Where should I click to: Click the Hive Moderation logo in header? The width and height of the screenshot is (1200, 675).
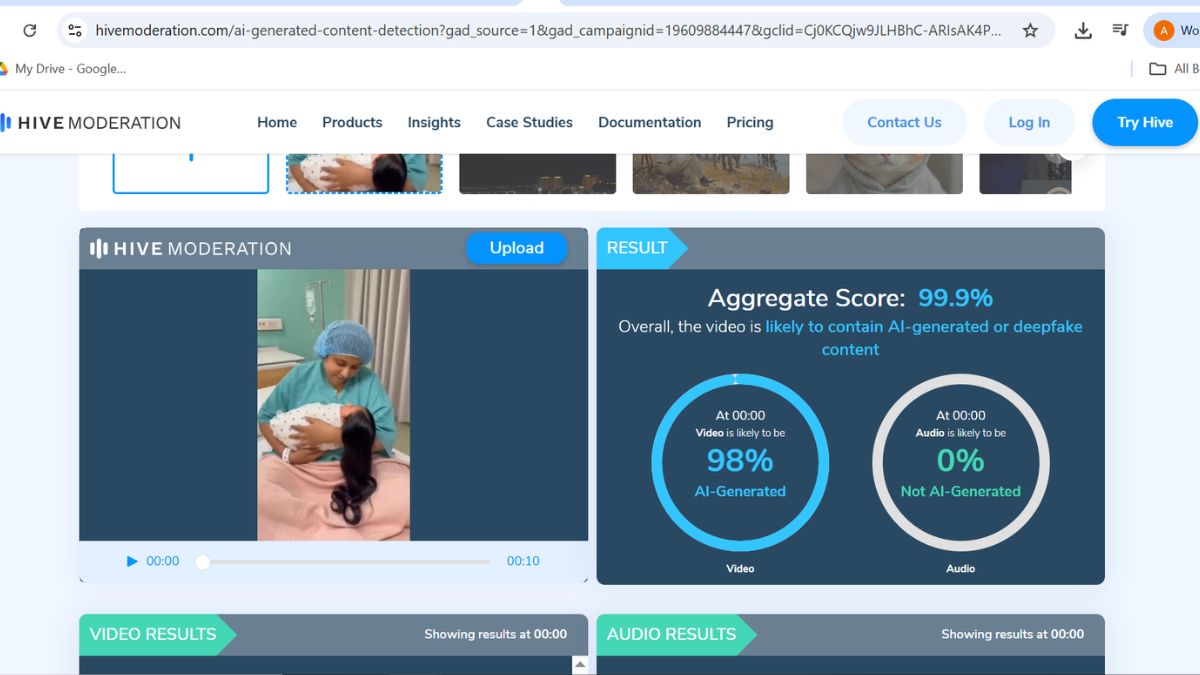(91, 123)
